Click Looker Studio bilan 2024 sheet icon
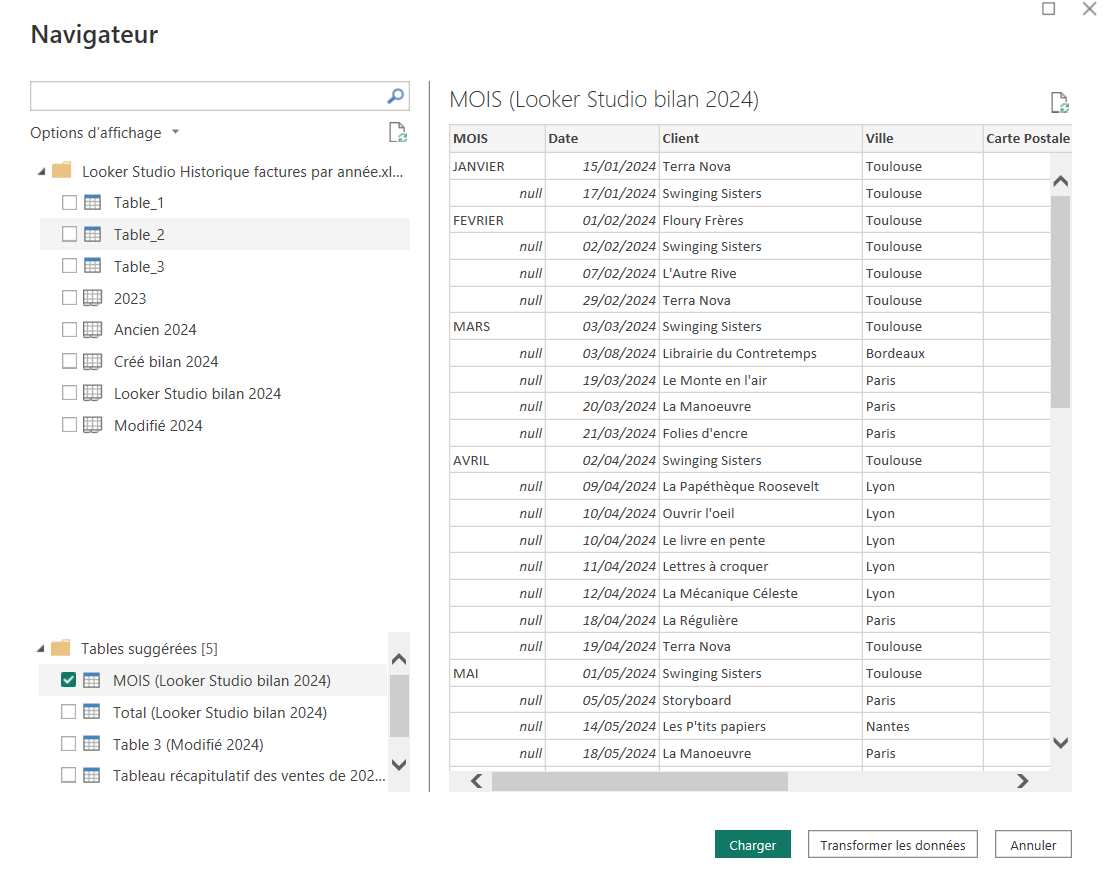This screenshot has height=874, width=1105. point(92,393)
